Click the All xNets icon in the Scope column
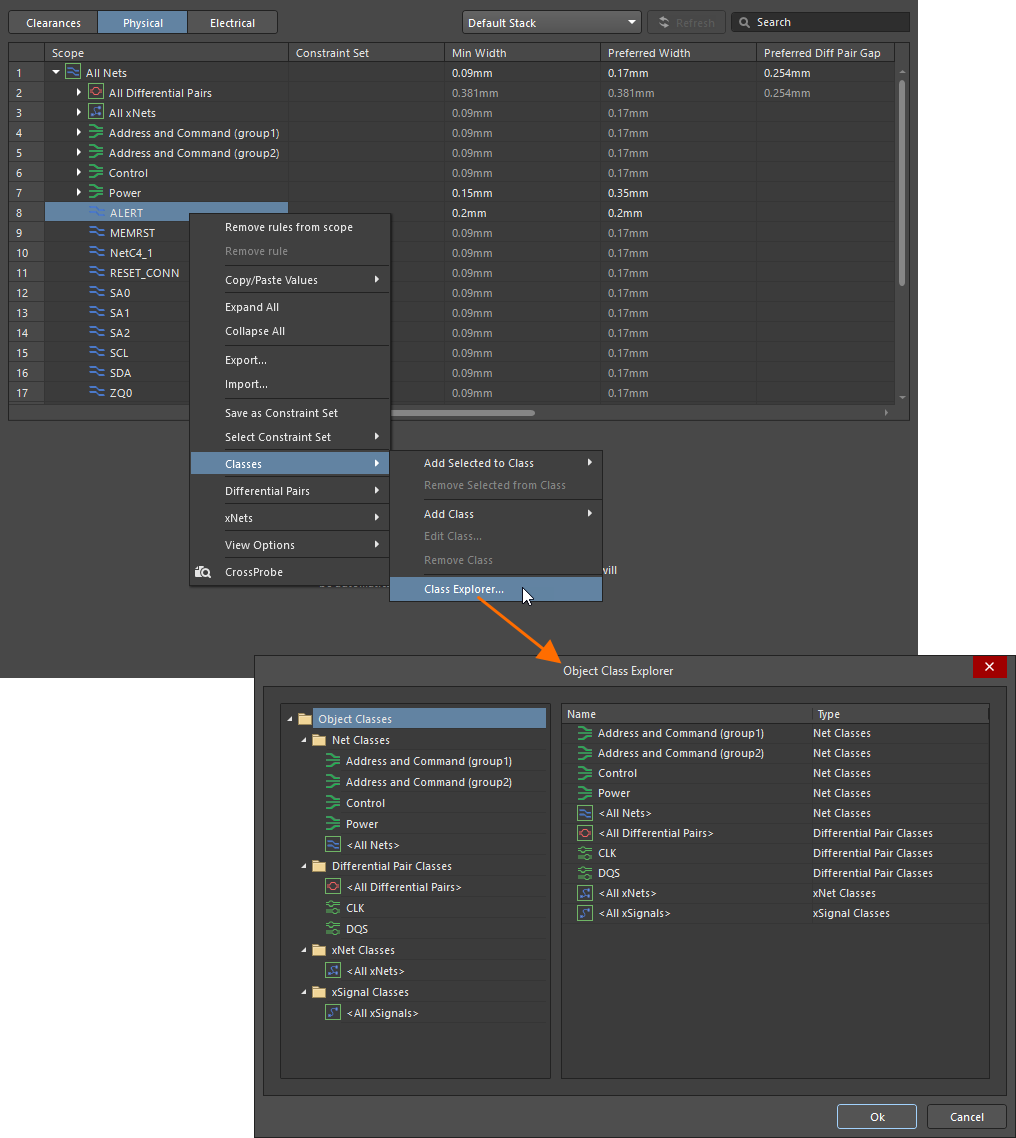Screen dimensions: 1016x1138 (x=96, y=112)
